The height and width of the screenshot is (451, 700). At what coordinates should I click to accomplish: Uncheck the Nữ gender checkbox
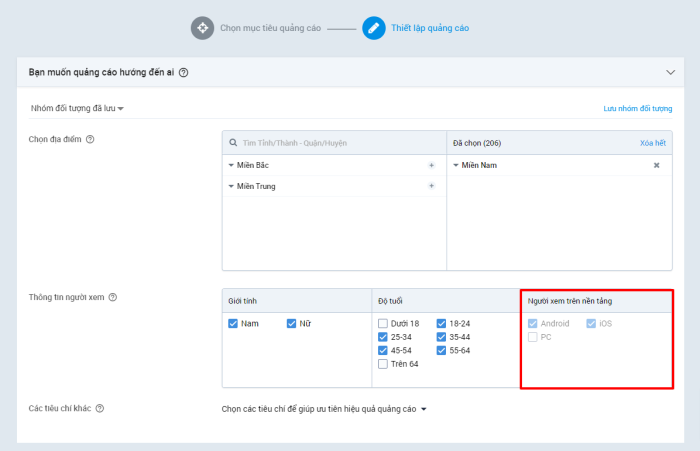292,323
